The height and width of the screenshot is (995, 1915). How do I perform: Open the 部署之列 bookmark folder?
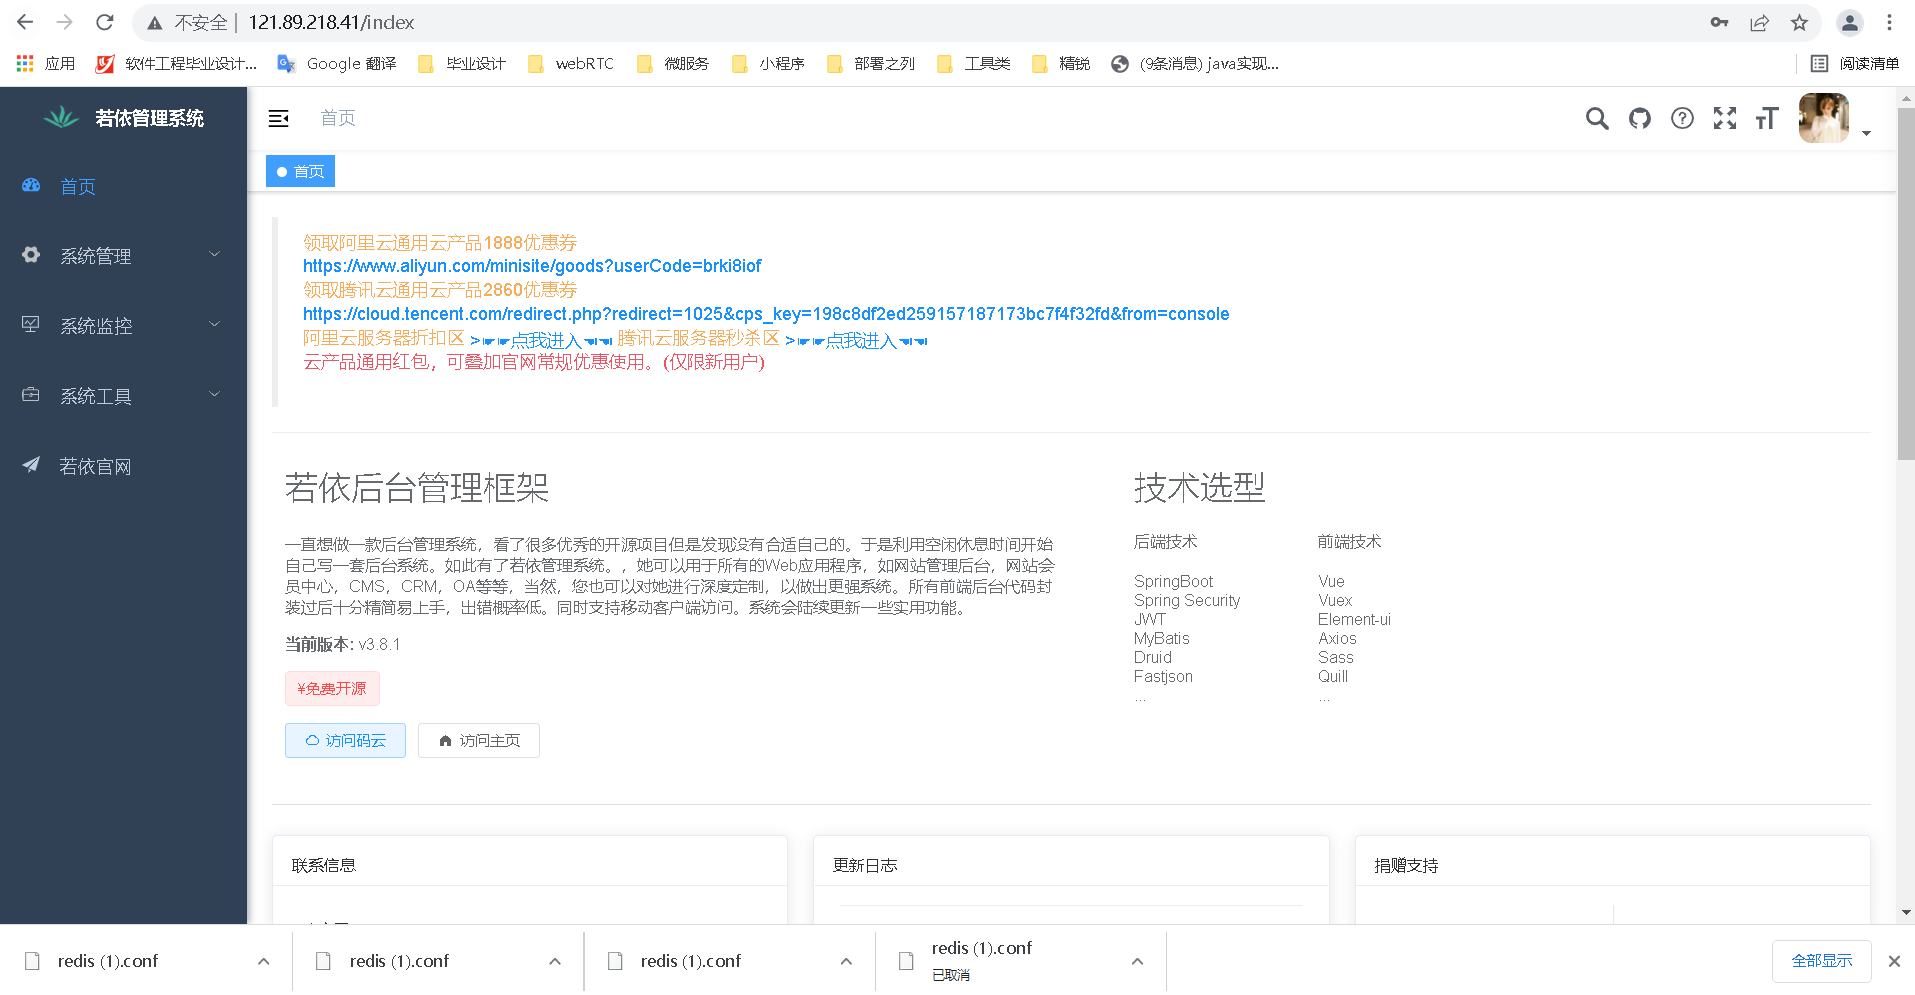(871, 63)
